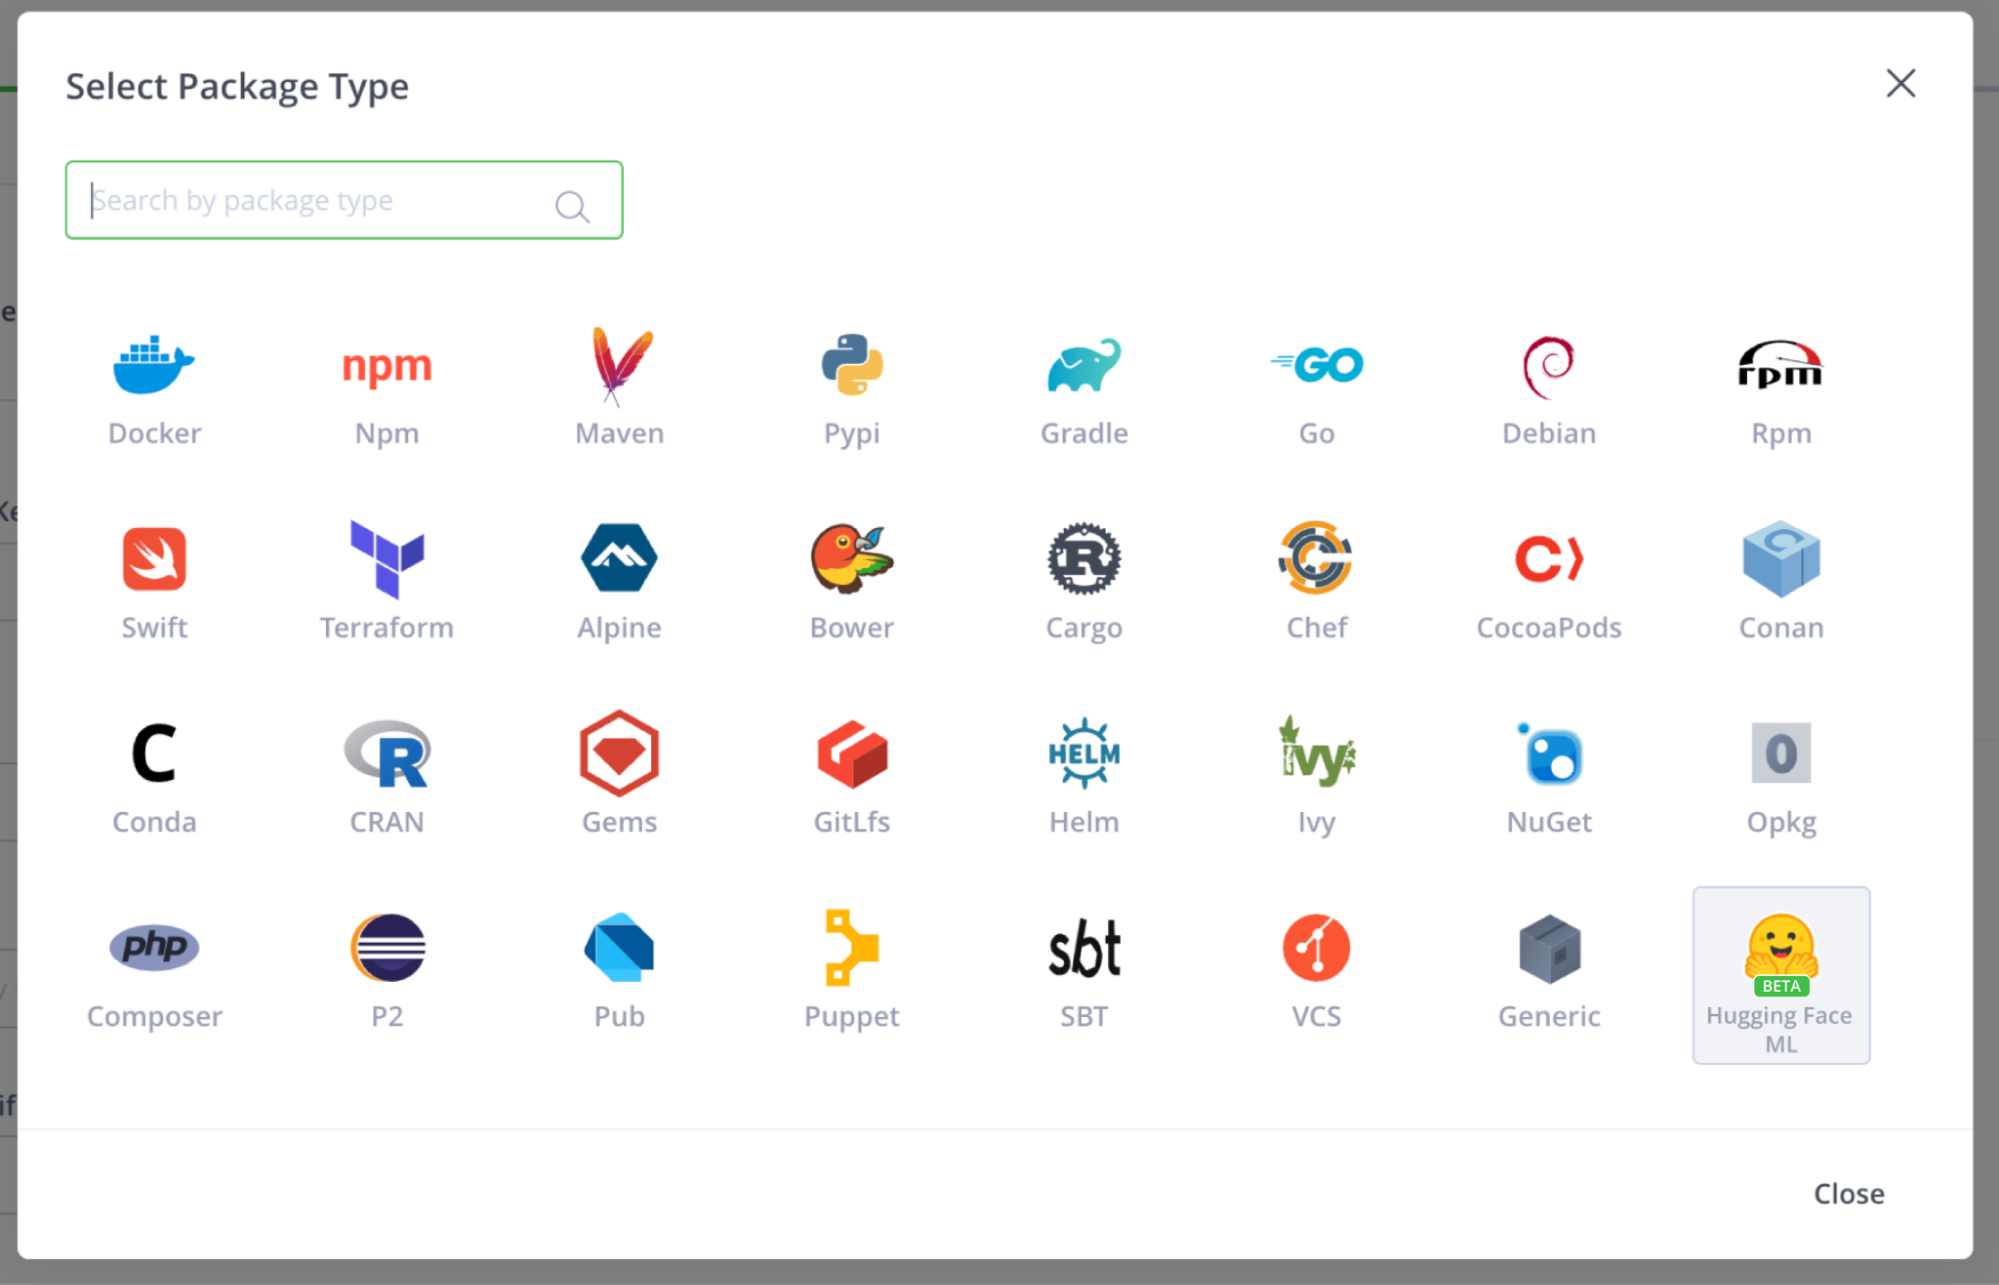The height and width of the screenshot is (1285, 1999).
Task: Choose the Composer package type
Action: click(154, 972)
